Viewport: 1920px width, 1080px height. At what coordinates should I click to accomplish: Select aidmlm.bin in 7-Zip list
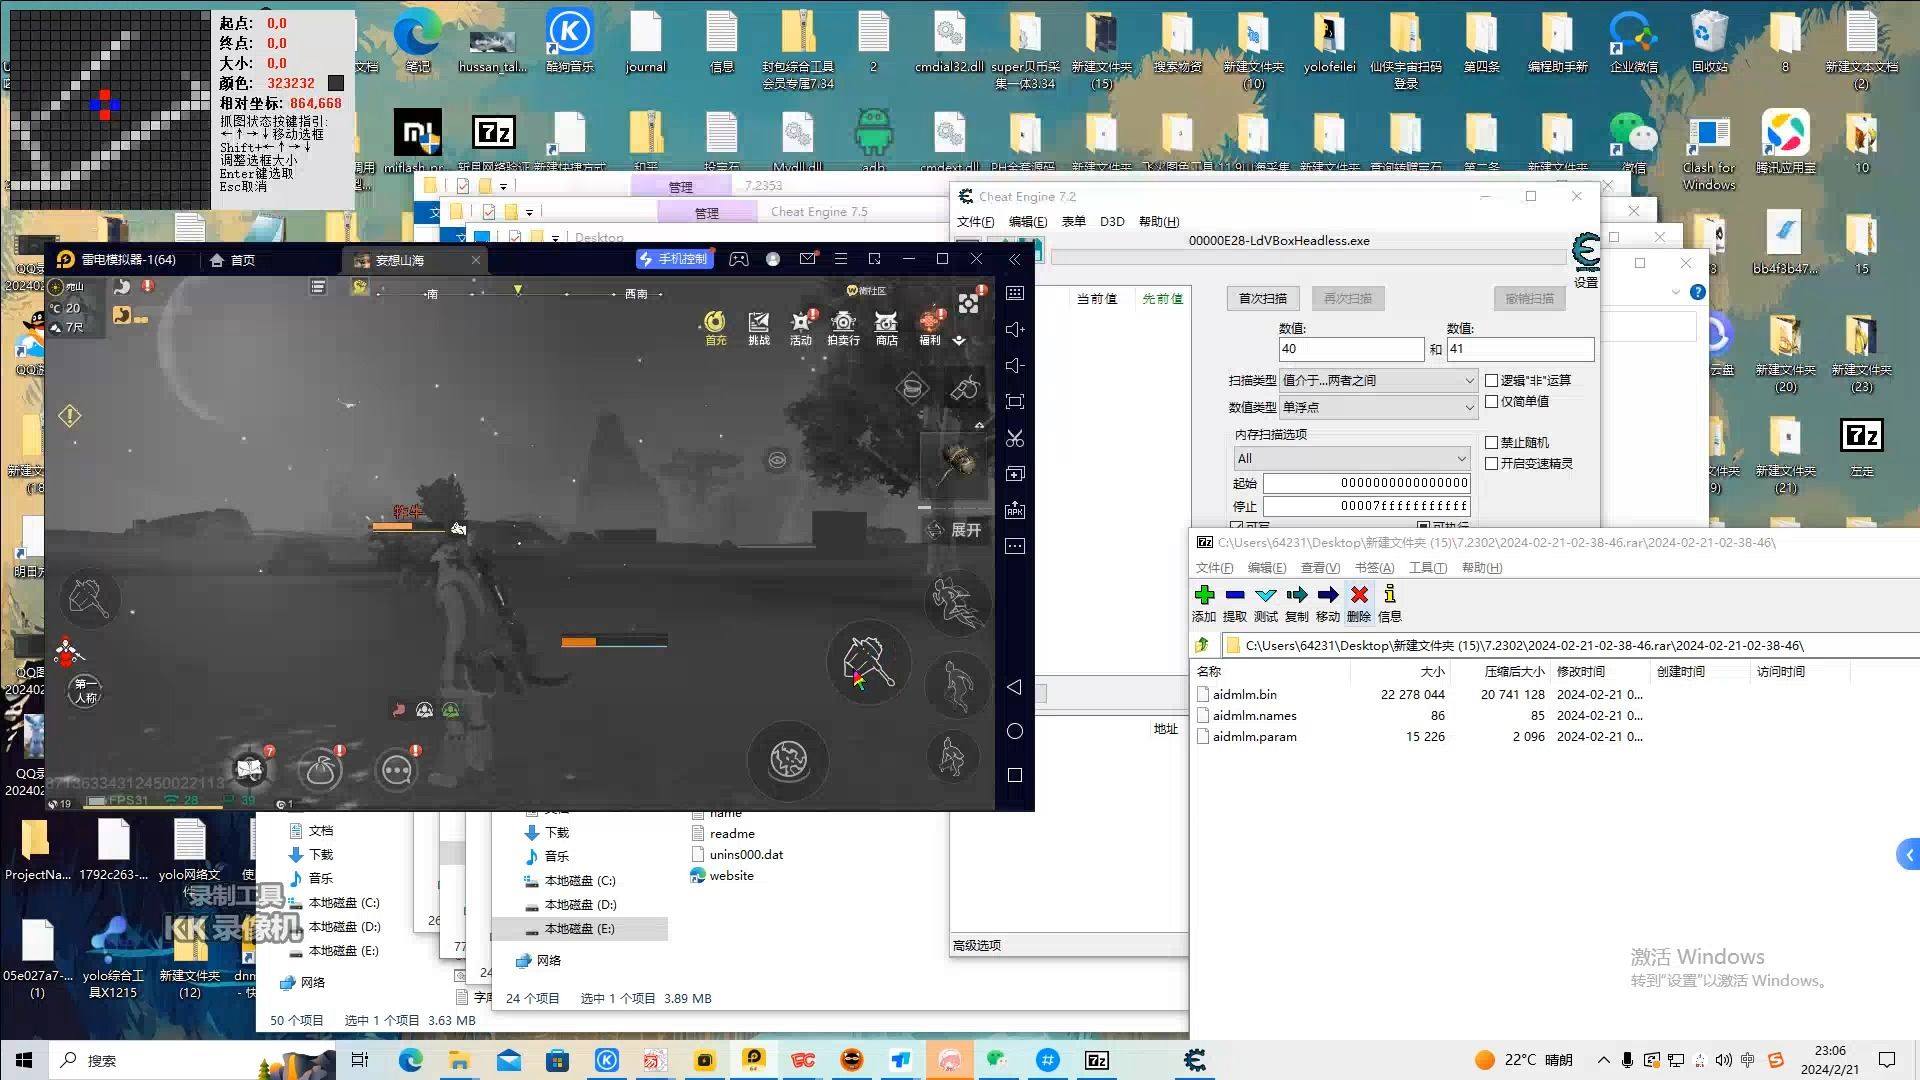(1244, 694)
